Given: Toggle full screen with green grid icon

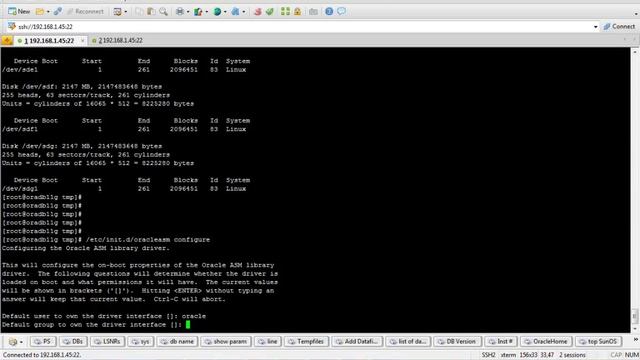Looking at the screenshot, I should coord(285,11).
